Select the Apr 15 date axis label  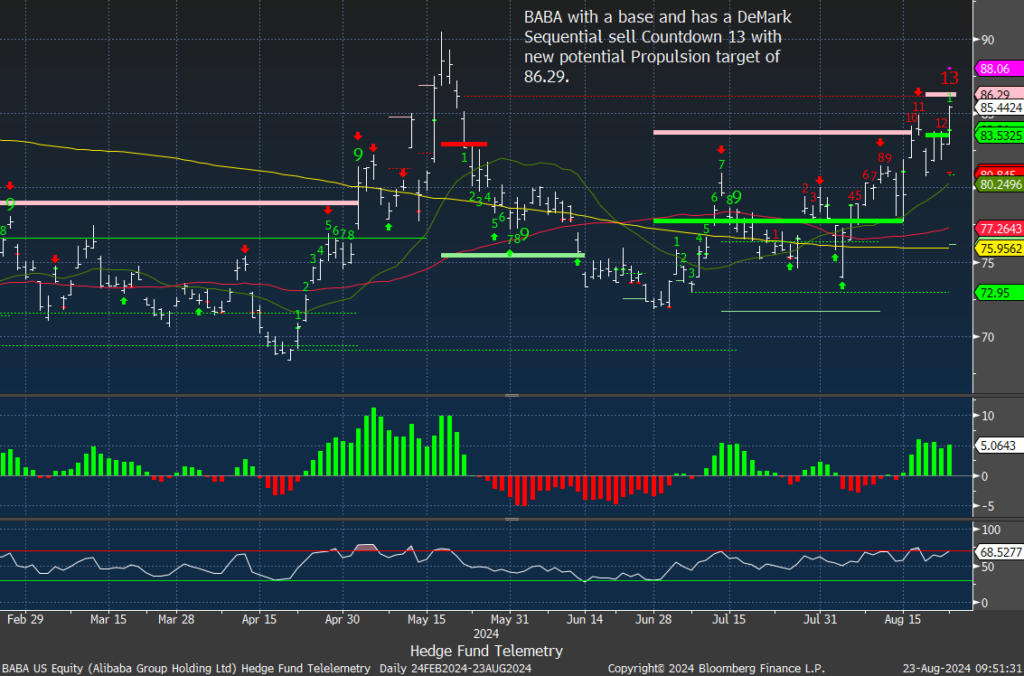(x=259, y=619)
